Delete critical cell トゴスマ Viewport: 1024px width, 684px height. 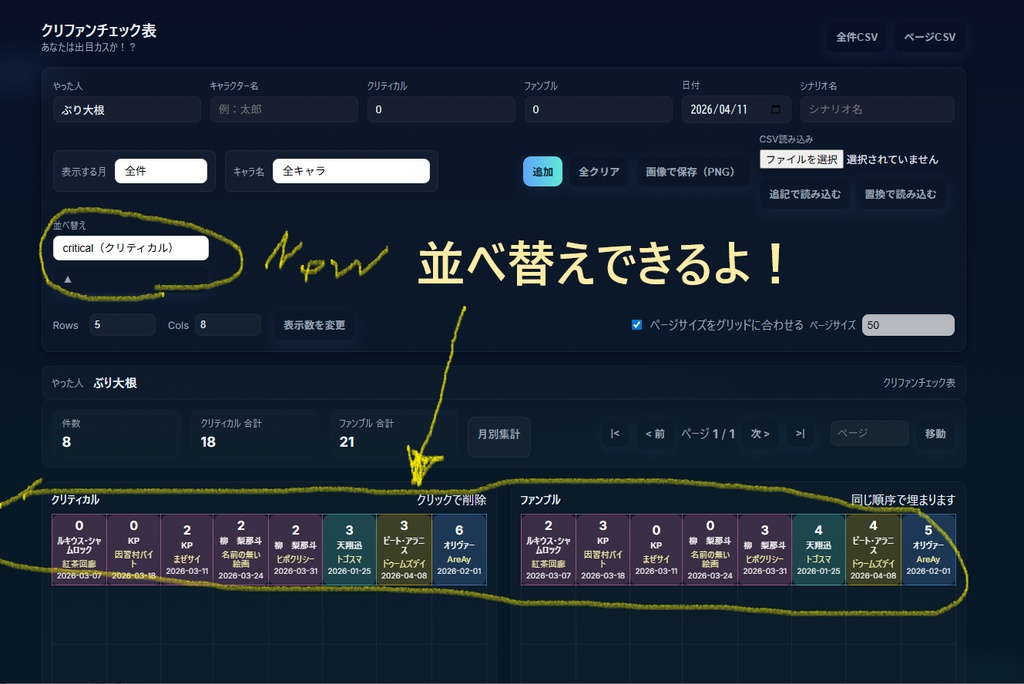349,549
